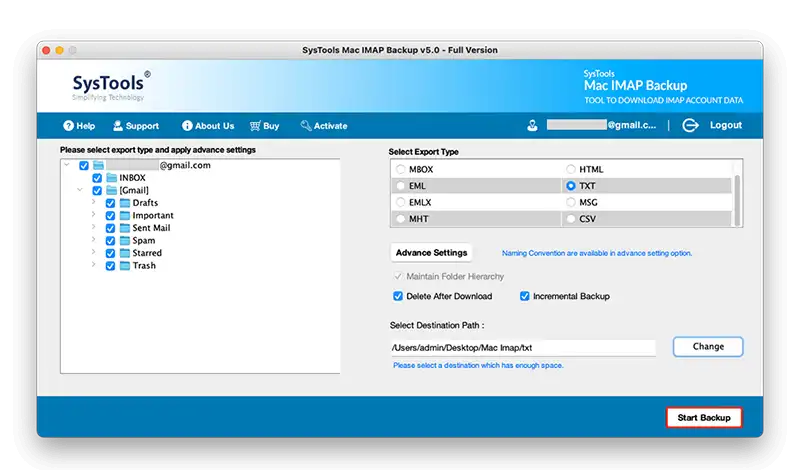Click the destination path input field
800x470 pixels.
[523, 348]
